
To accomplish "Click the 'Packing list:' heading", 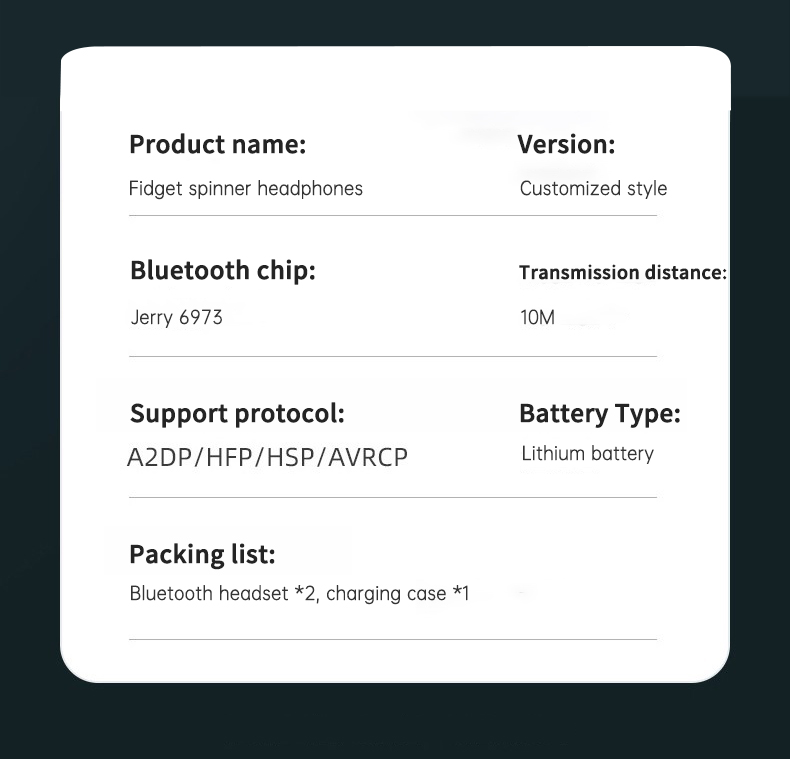I will [202, 554].
